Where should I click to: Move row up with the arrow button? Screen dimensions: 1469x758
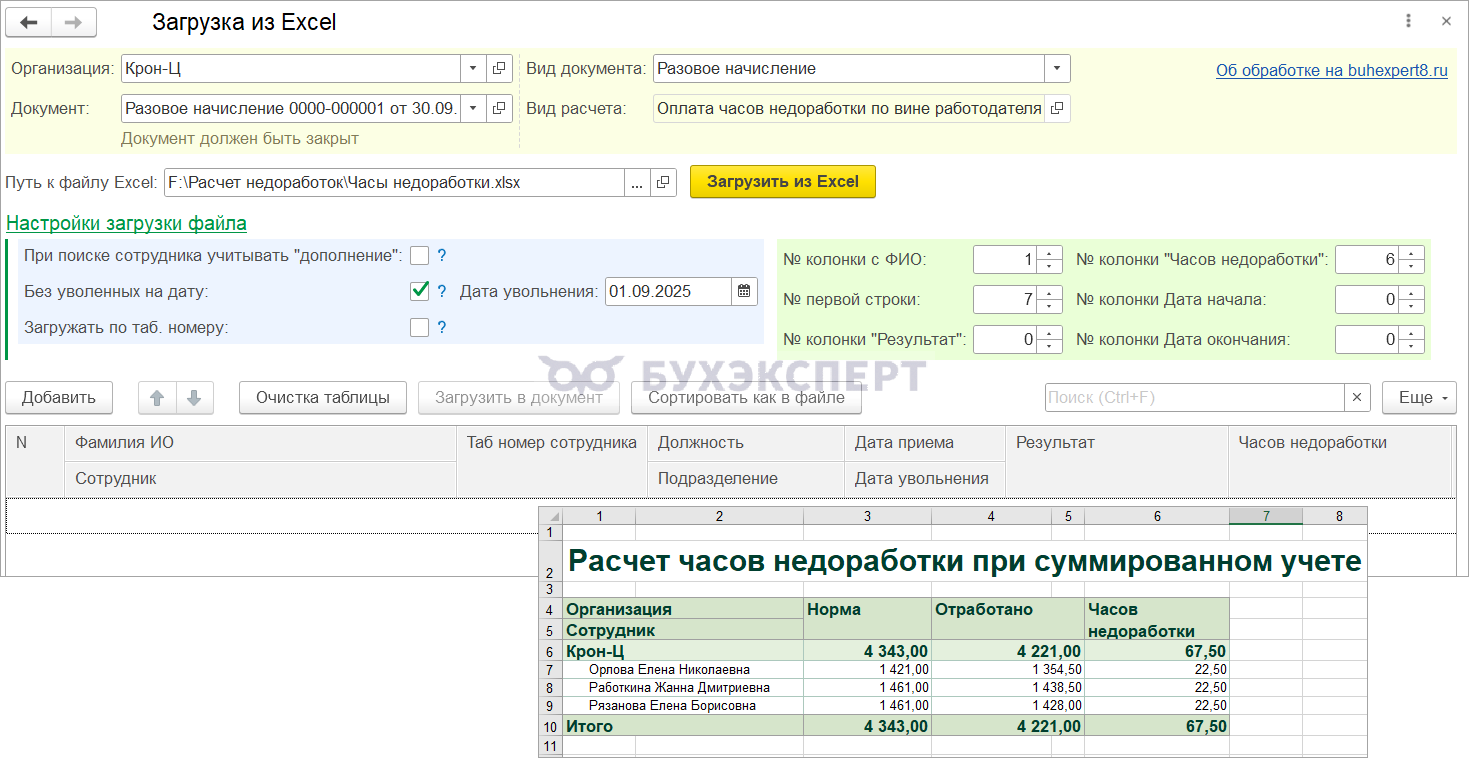[x=157, y=398]
